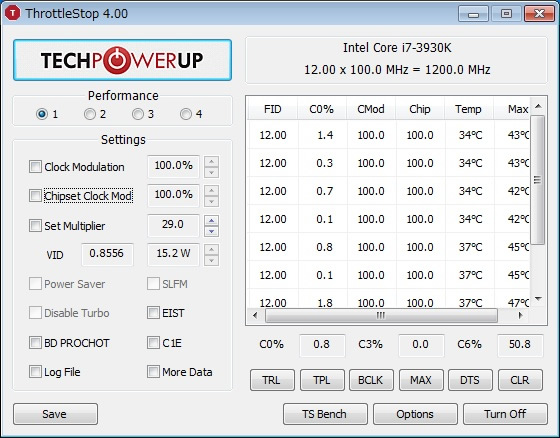The width and height of the screenshot is (560, 438).
Task: Click the C0% cell showing 1.4
Action: point(322,135)
